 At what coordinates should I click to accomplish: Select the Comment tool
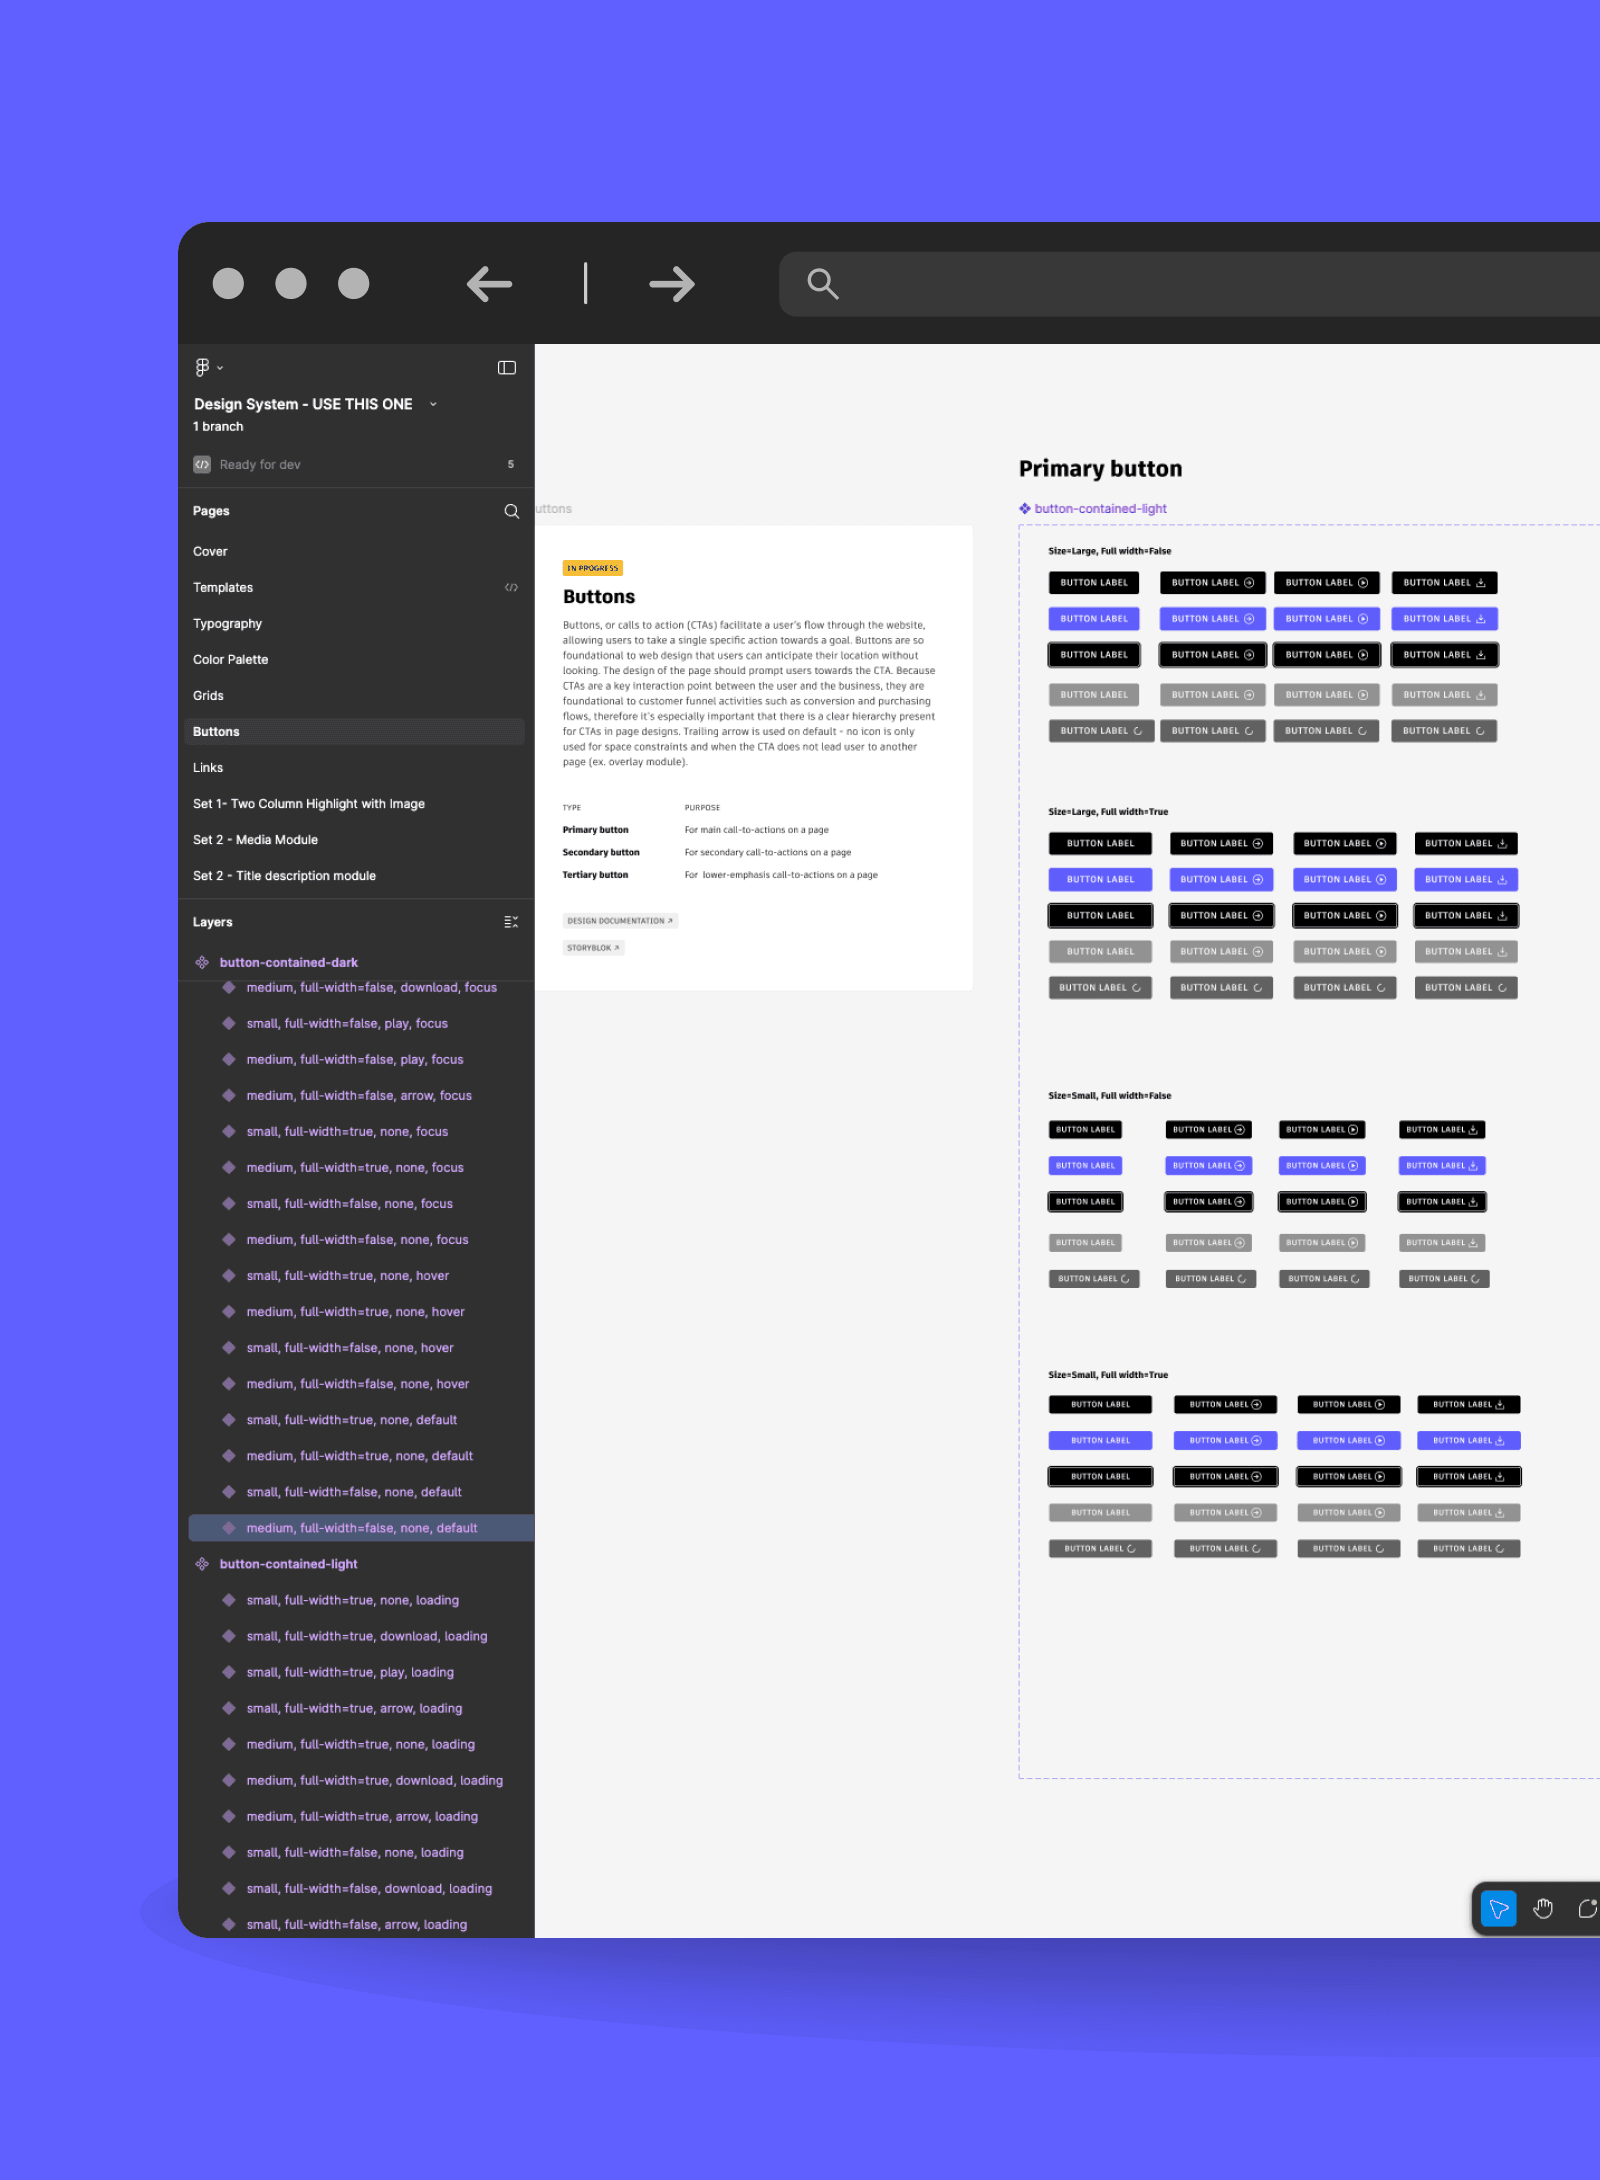pyautogui.click(x=1587, y=1909)
